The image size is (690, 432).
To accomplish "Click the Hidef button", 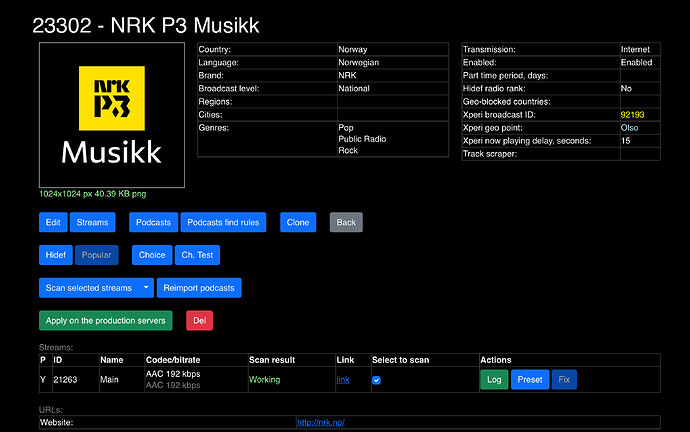I will tap(54, 255).
